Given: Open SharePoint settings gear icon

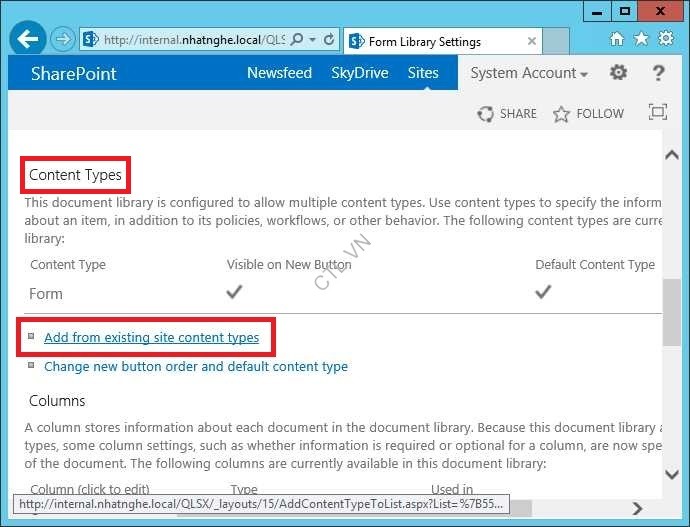Looking at the screenshot, I should click(x=619, y=73).
